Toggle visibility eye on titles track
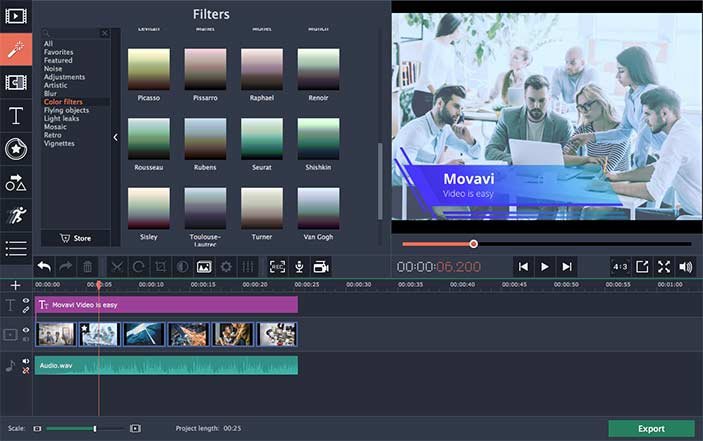The height and width of the screenshot is (441, 703). point(26,301)
